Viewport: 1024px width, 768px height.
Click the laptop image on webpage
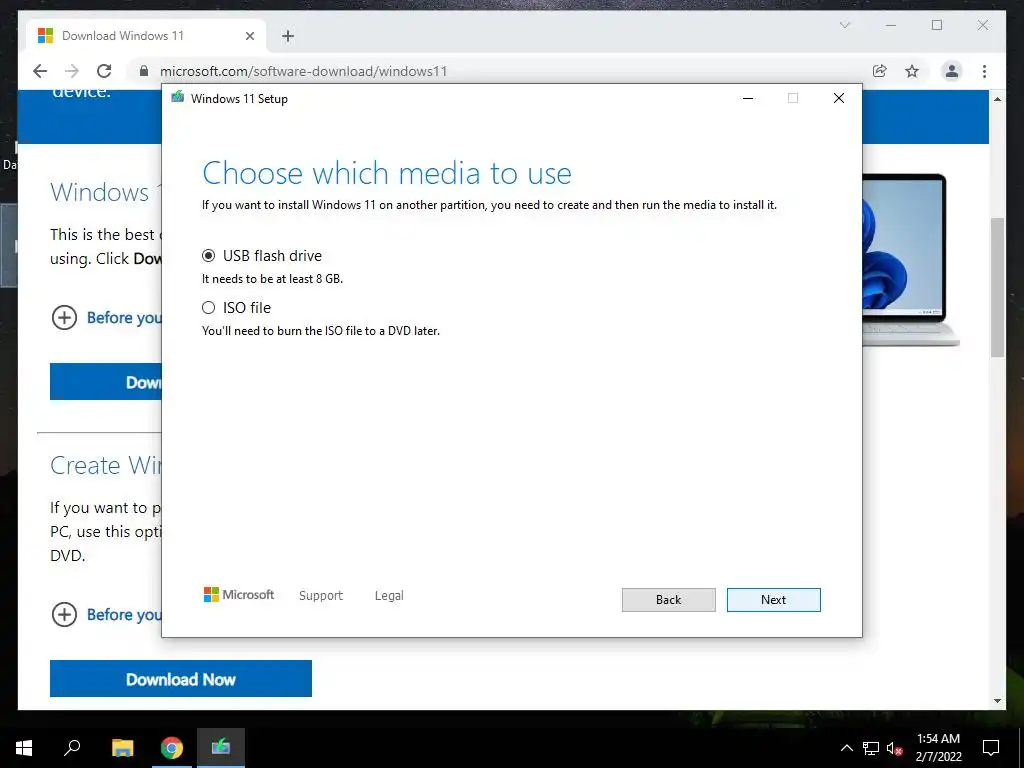(910, 259)
